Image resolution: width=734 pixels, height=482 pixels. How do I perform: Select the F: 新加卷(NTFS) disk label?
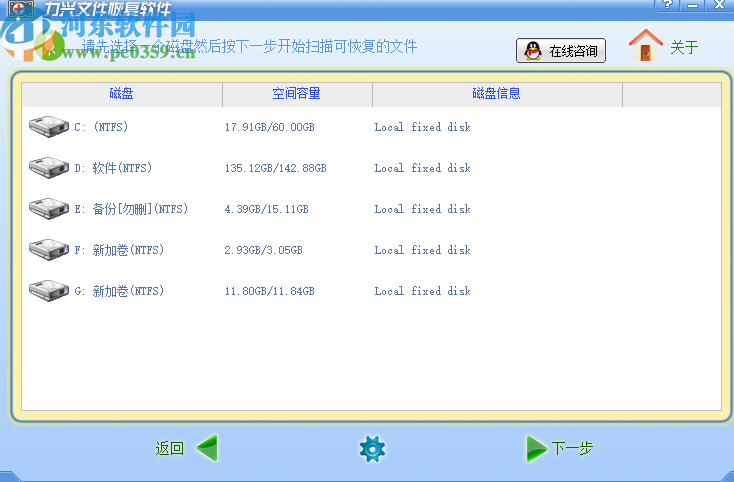tap(119, 250)
